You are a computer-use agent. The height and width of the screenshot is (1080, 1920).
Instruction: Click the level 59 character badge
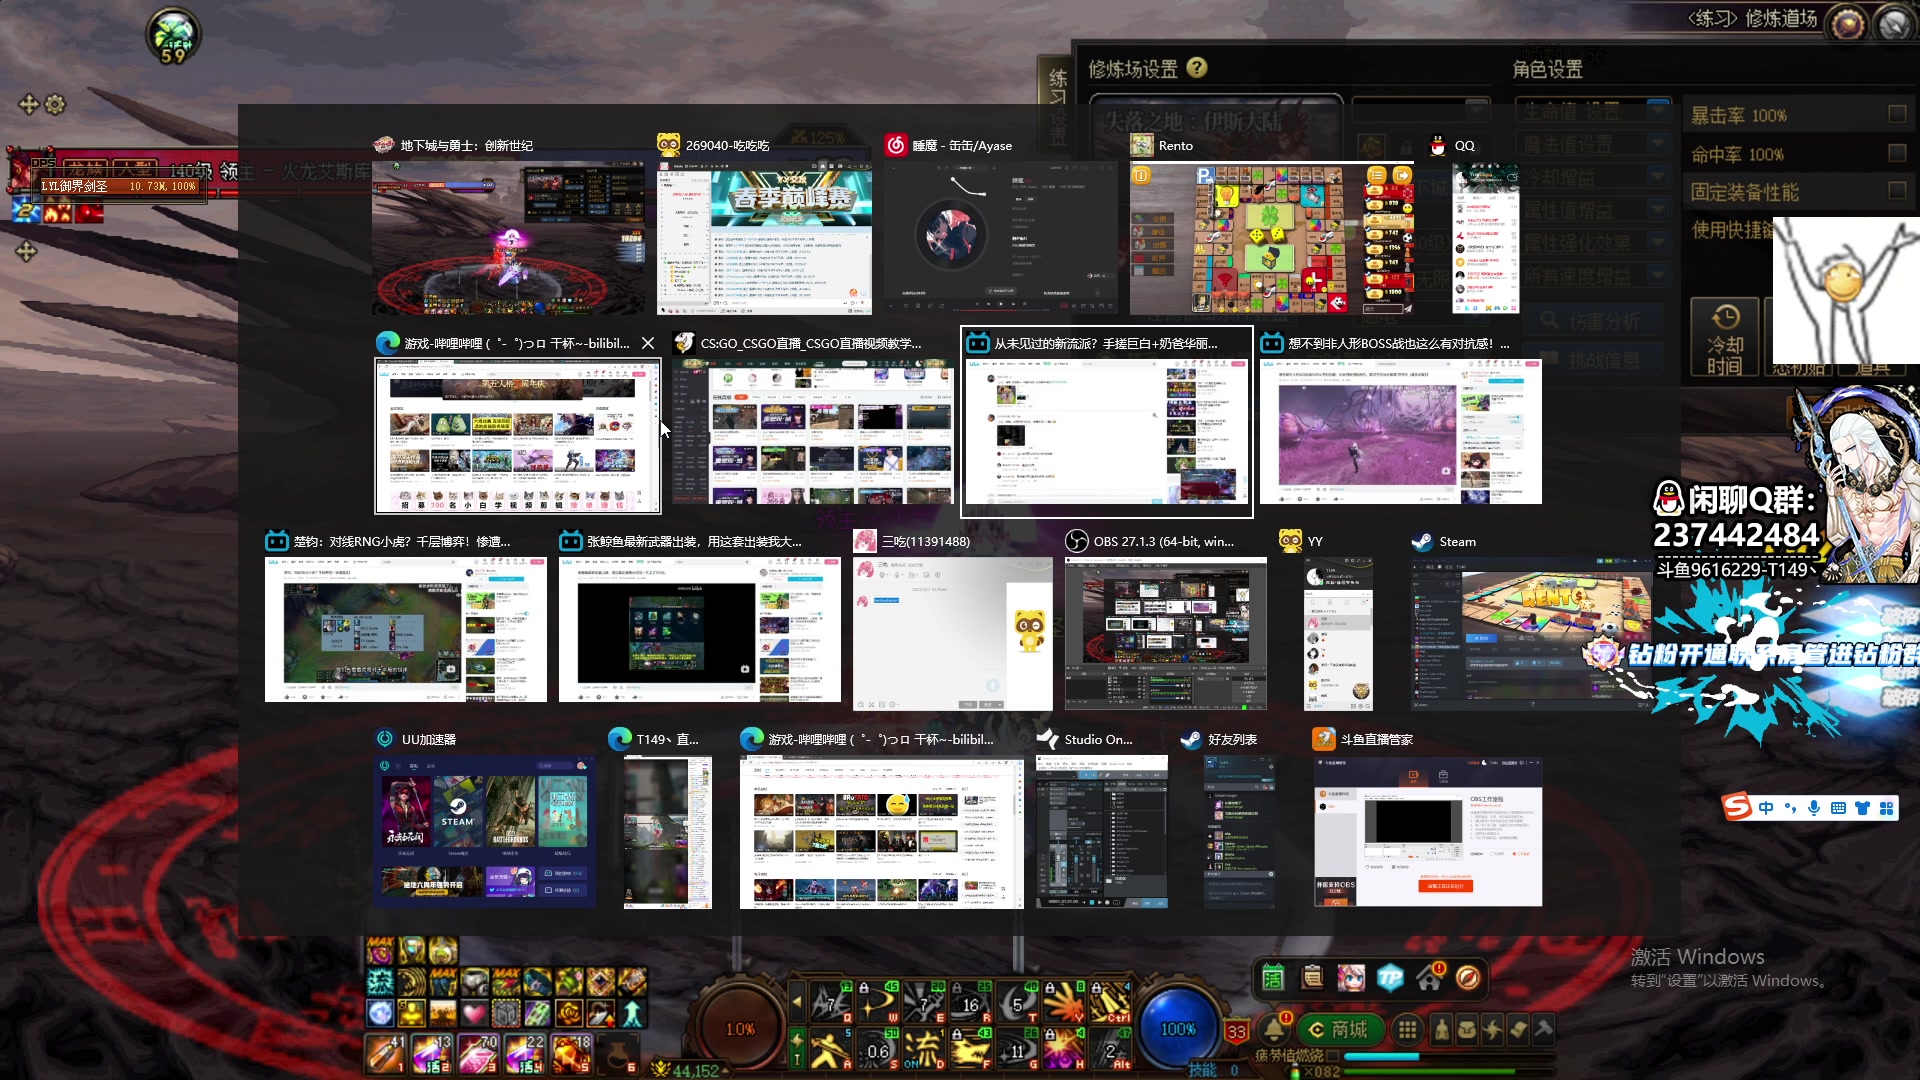174,36
